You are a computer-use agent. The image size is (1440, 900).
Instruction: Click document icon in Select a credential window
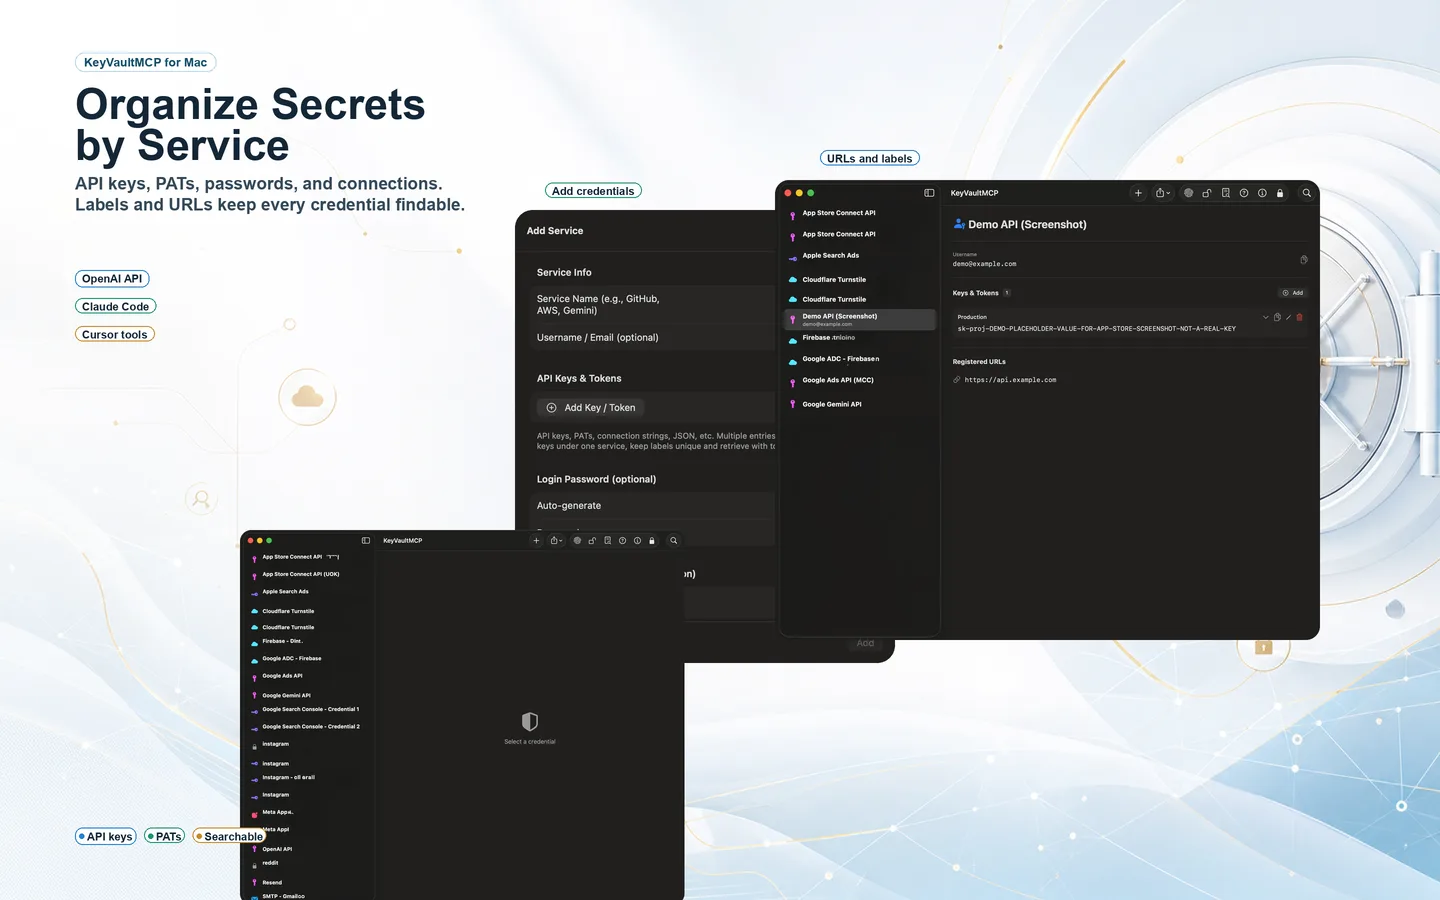(607, 541)
